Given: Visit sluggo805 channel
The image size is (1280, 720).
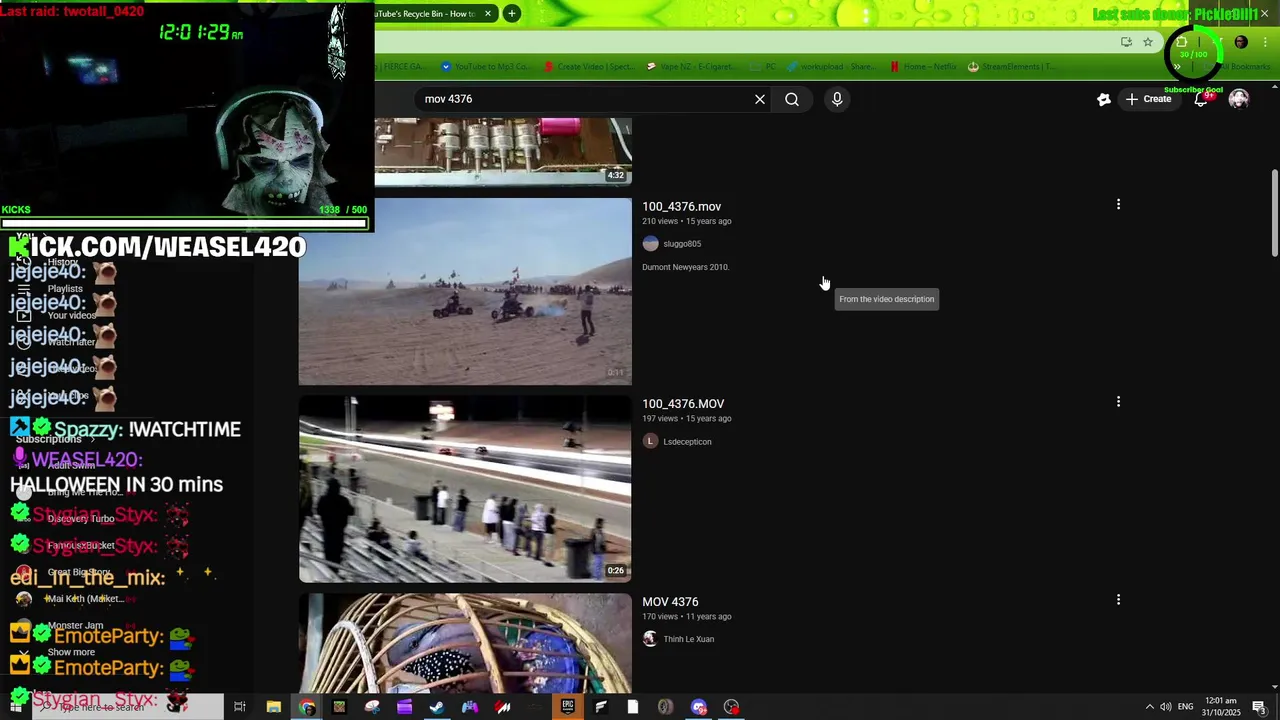Looking at the screenshot, I should [x=682, y=244].
